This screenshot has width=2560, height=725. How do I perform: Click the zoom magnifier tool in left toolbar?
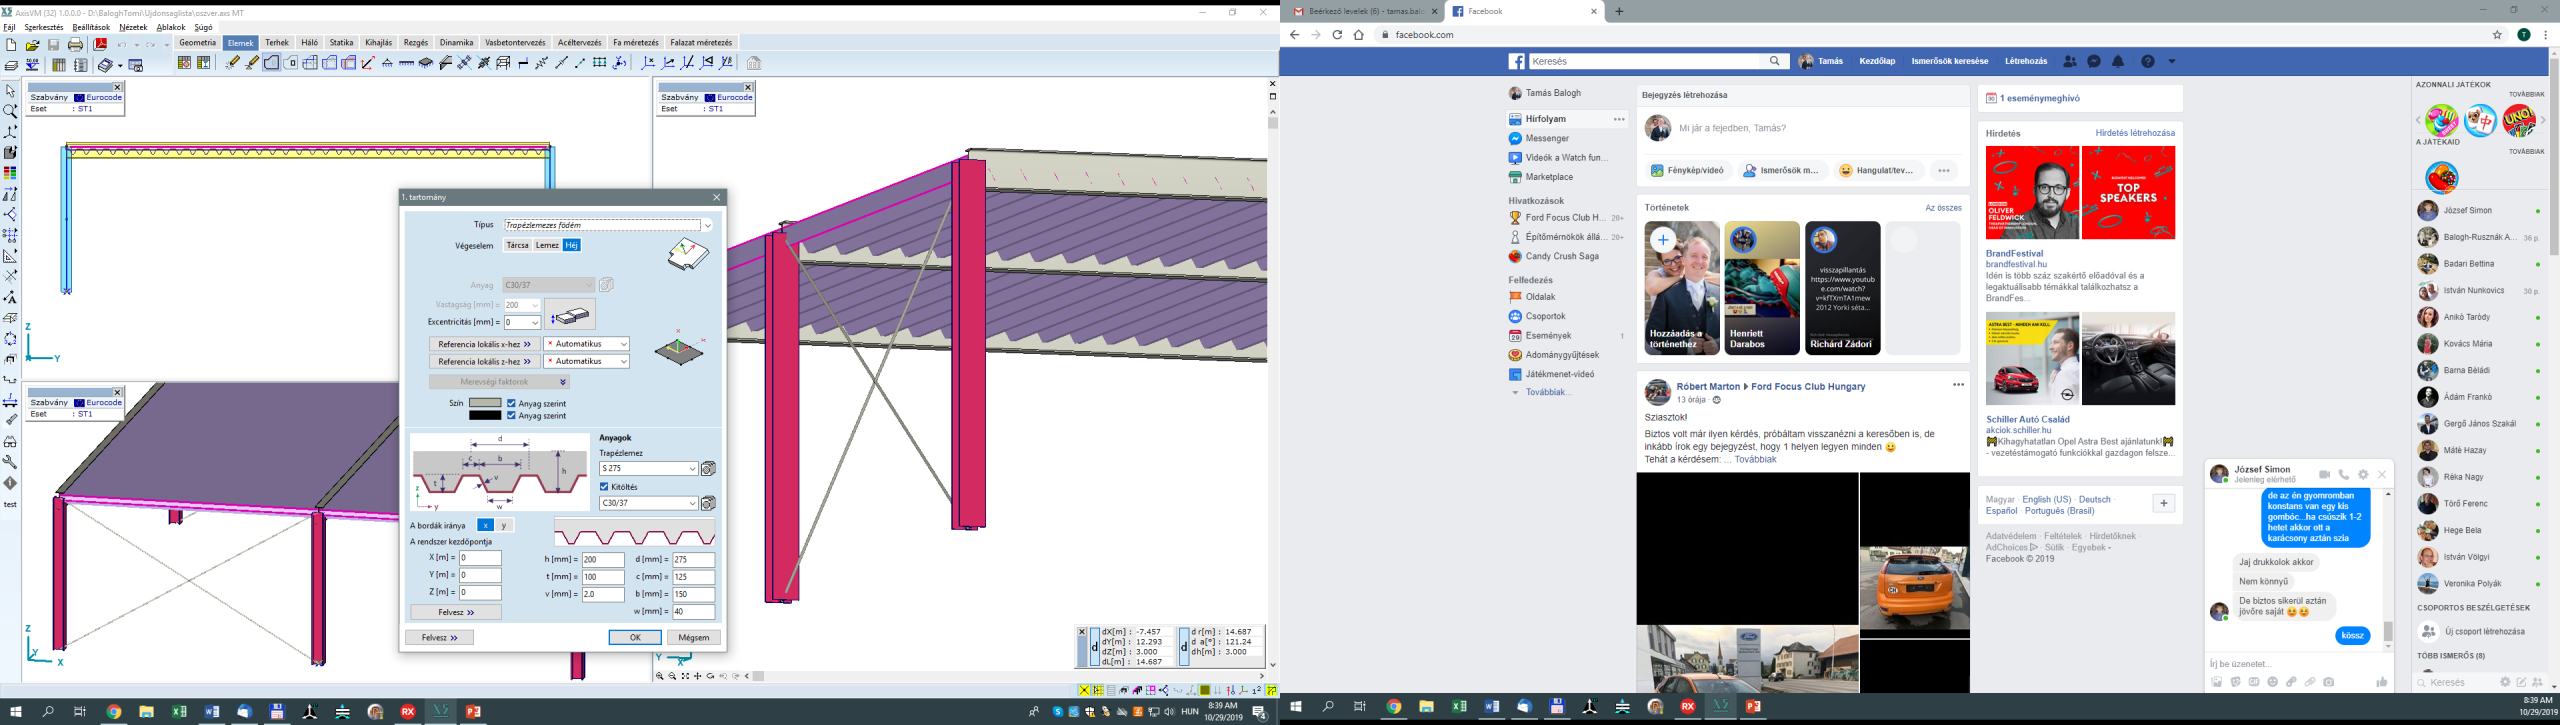[x=10, y=111]
